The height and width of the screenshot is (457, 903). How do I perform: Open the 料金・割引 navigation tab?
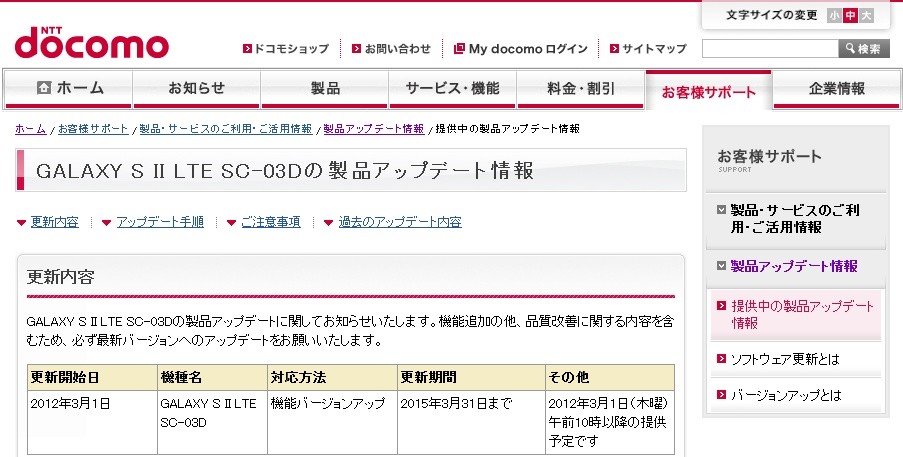580,89
